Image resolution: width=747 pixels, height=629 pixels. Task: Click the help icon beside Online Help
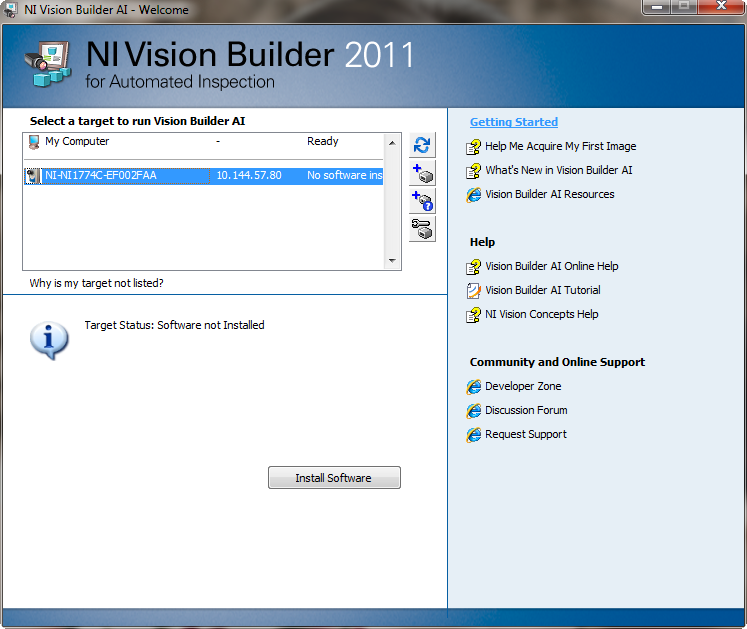click(x=474, y=266)
